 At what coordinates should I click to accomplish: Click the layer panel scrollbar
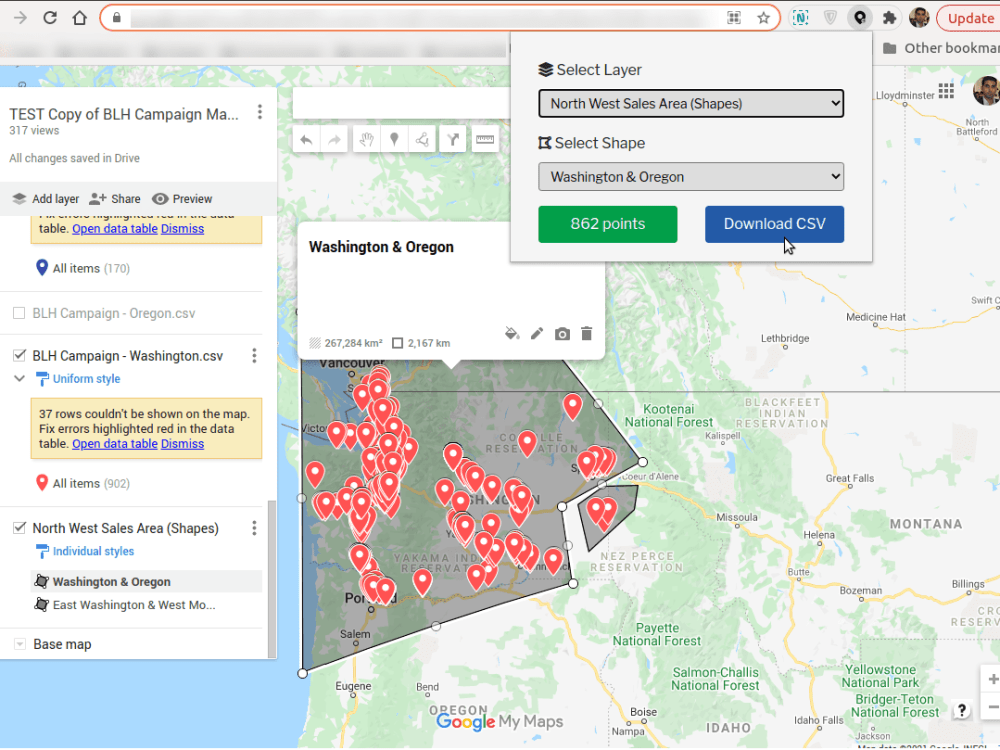point(272,578)
